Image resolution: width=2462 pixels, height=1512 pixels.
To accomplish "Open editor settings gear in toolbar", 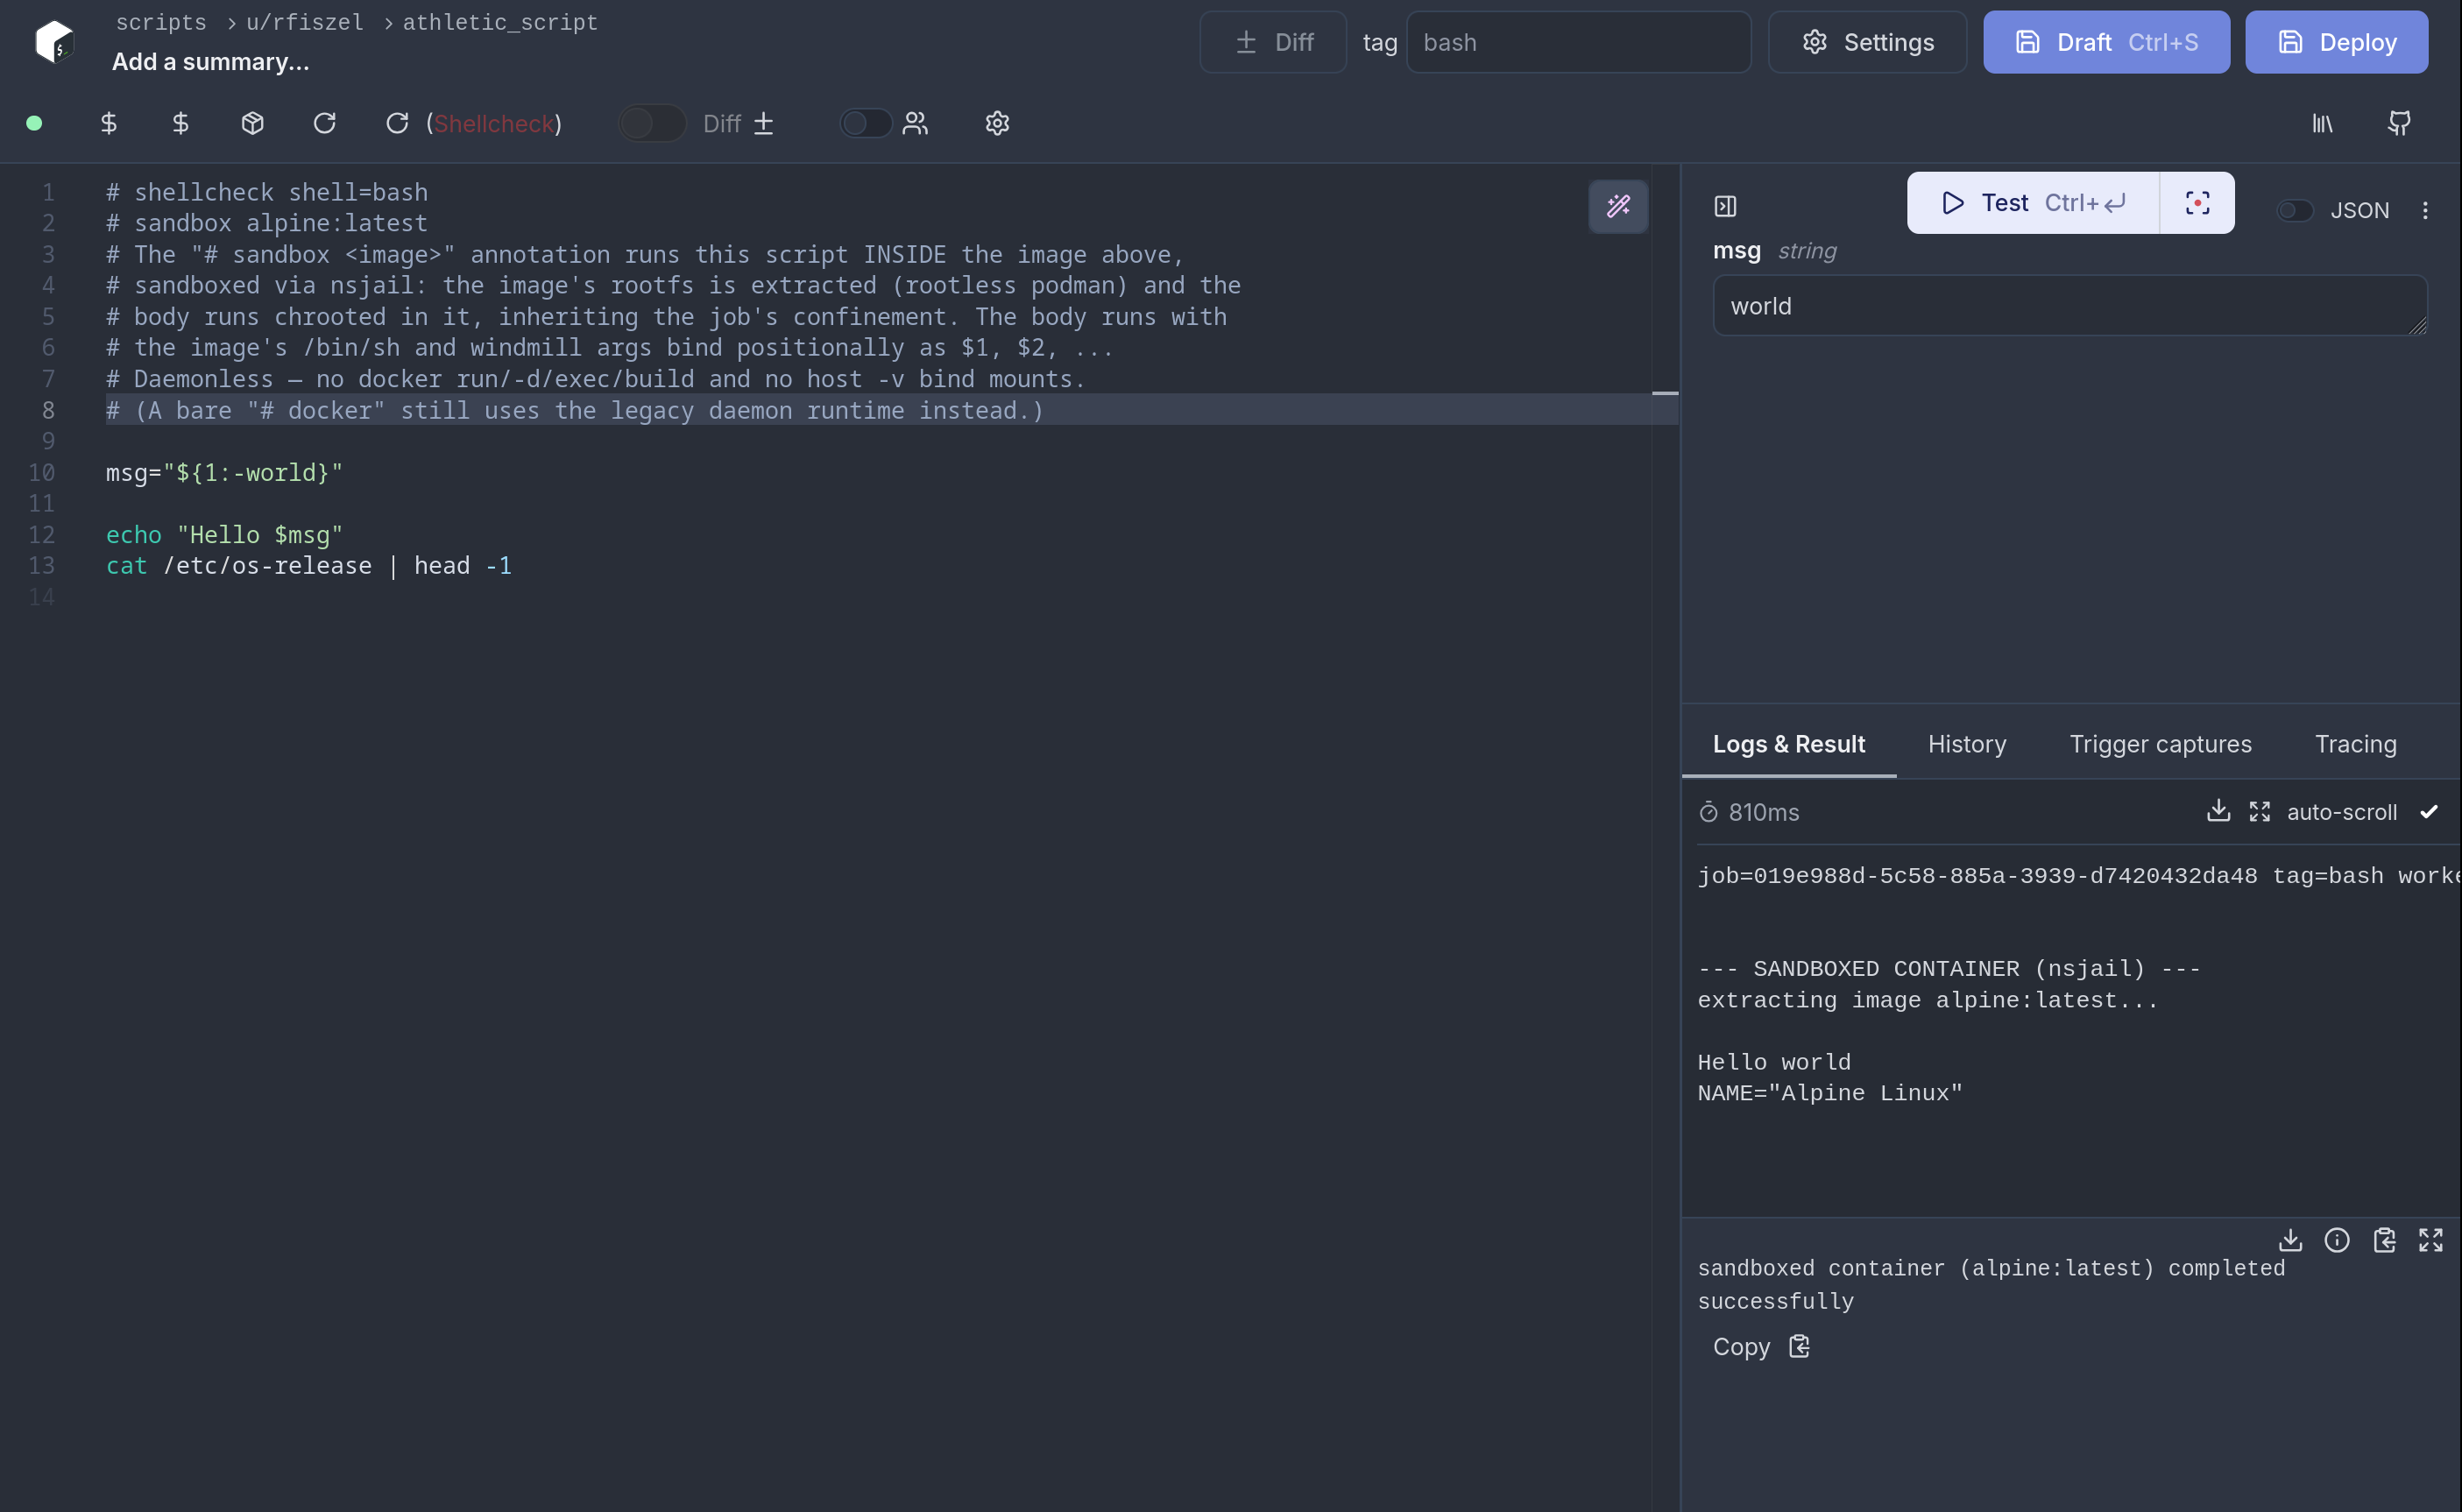I will (997, 123).
